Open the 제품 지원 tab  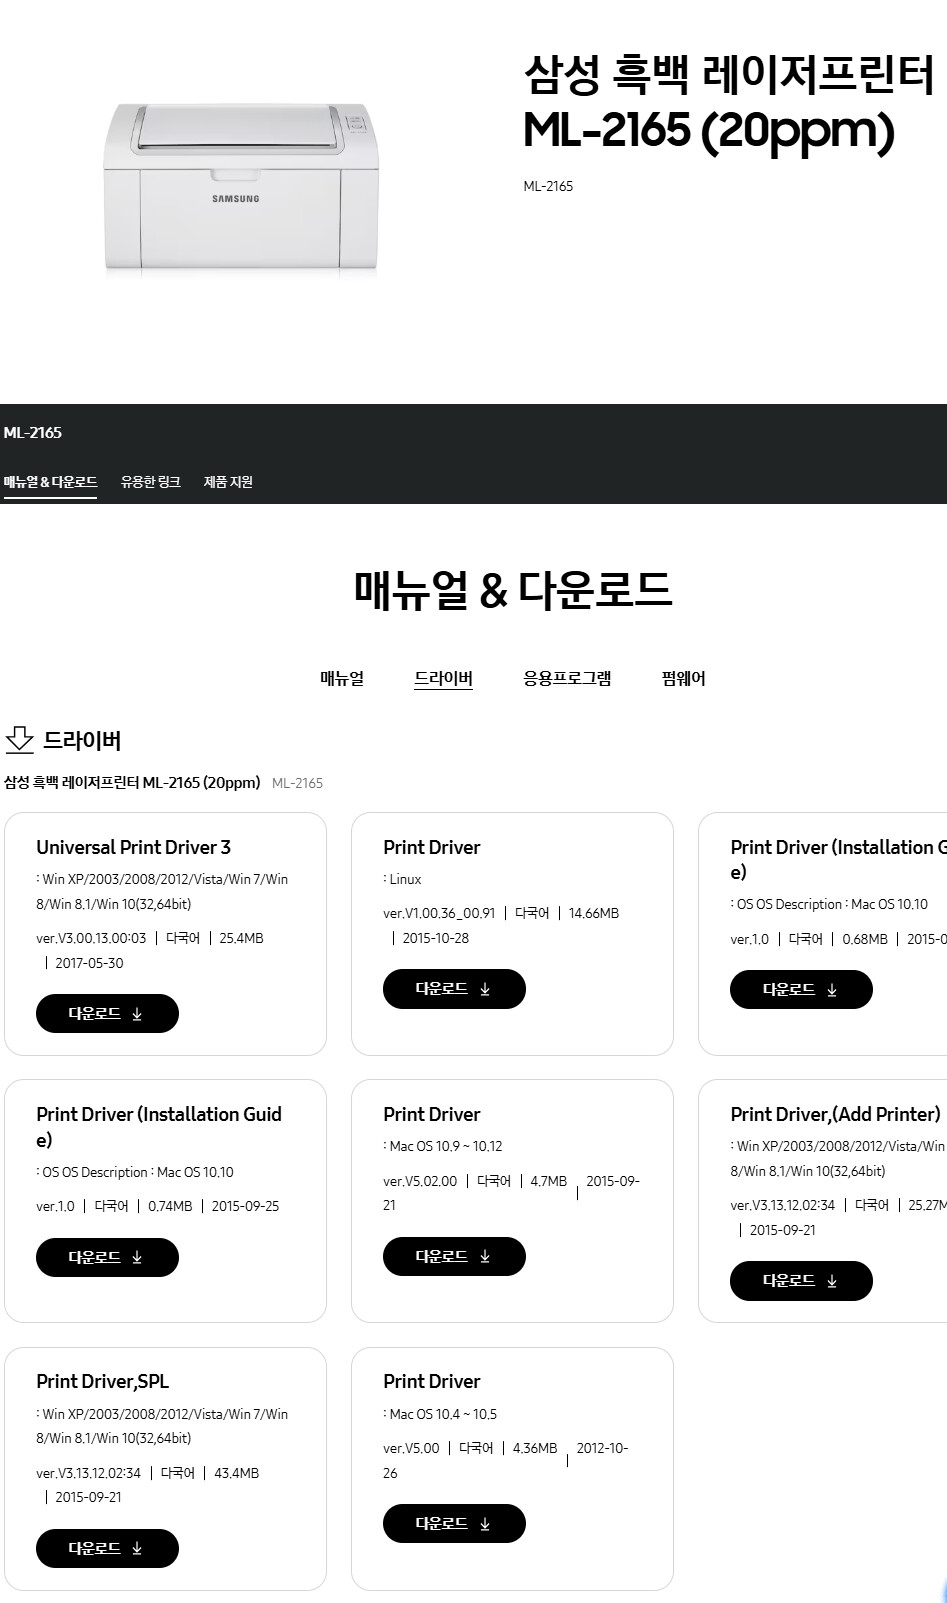228,482
